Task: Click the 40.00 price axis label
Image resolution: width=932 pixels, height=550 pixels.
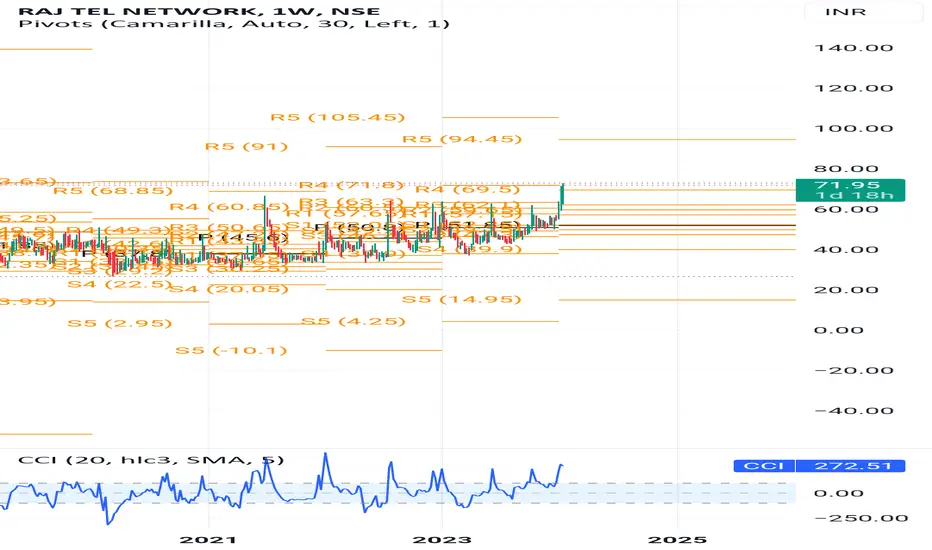Action: tap(846, 250)
